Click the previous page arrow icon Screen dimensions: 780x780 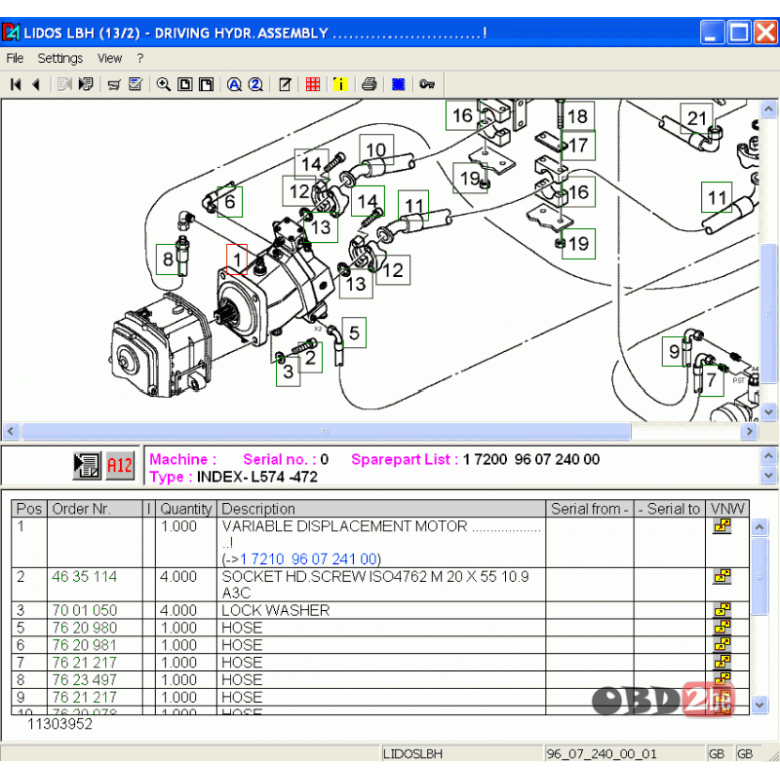(36, 85)
